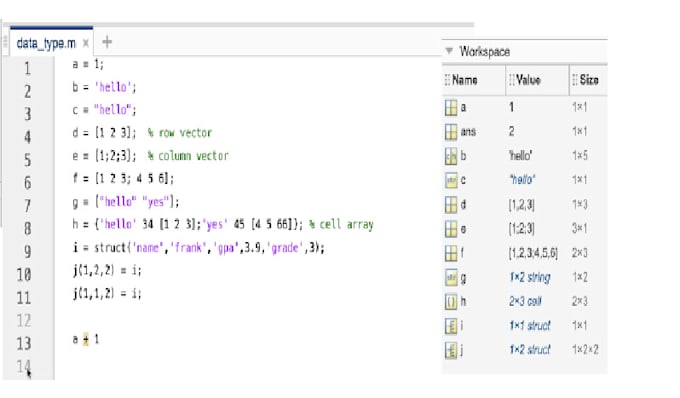Select the matrix icon of variable f
680x398 pixels.
[x=451, y=253]
